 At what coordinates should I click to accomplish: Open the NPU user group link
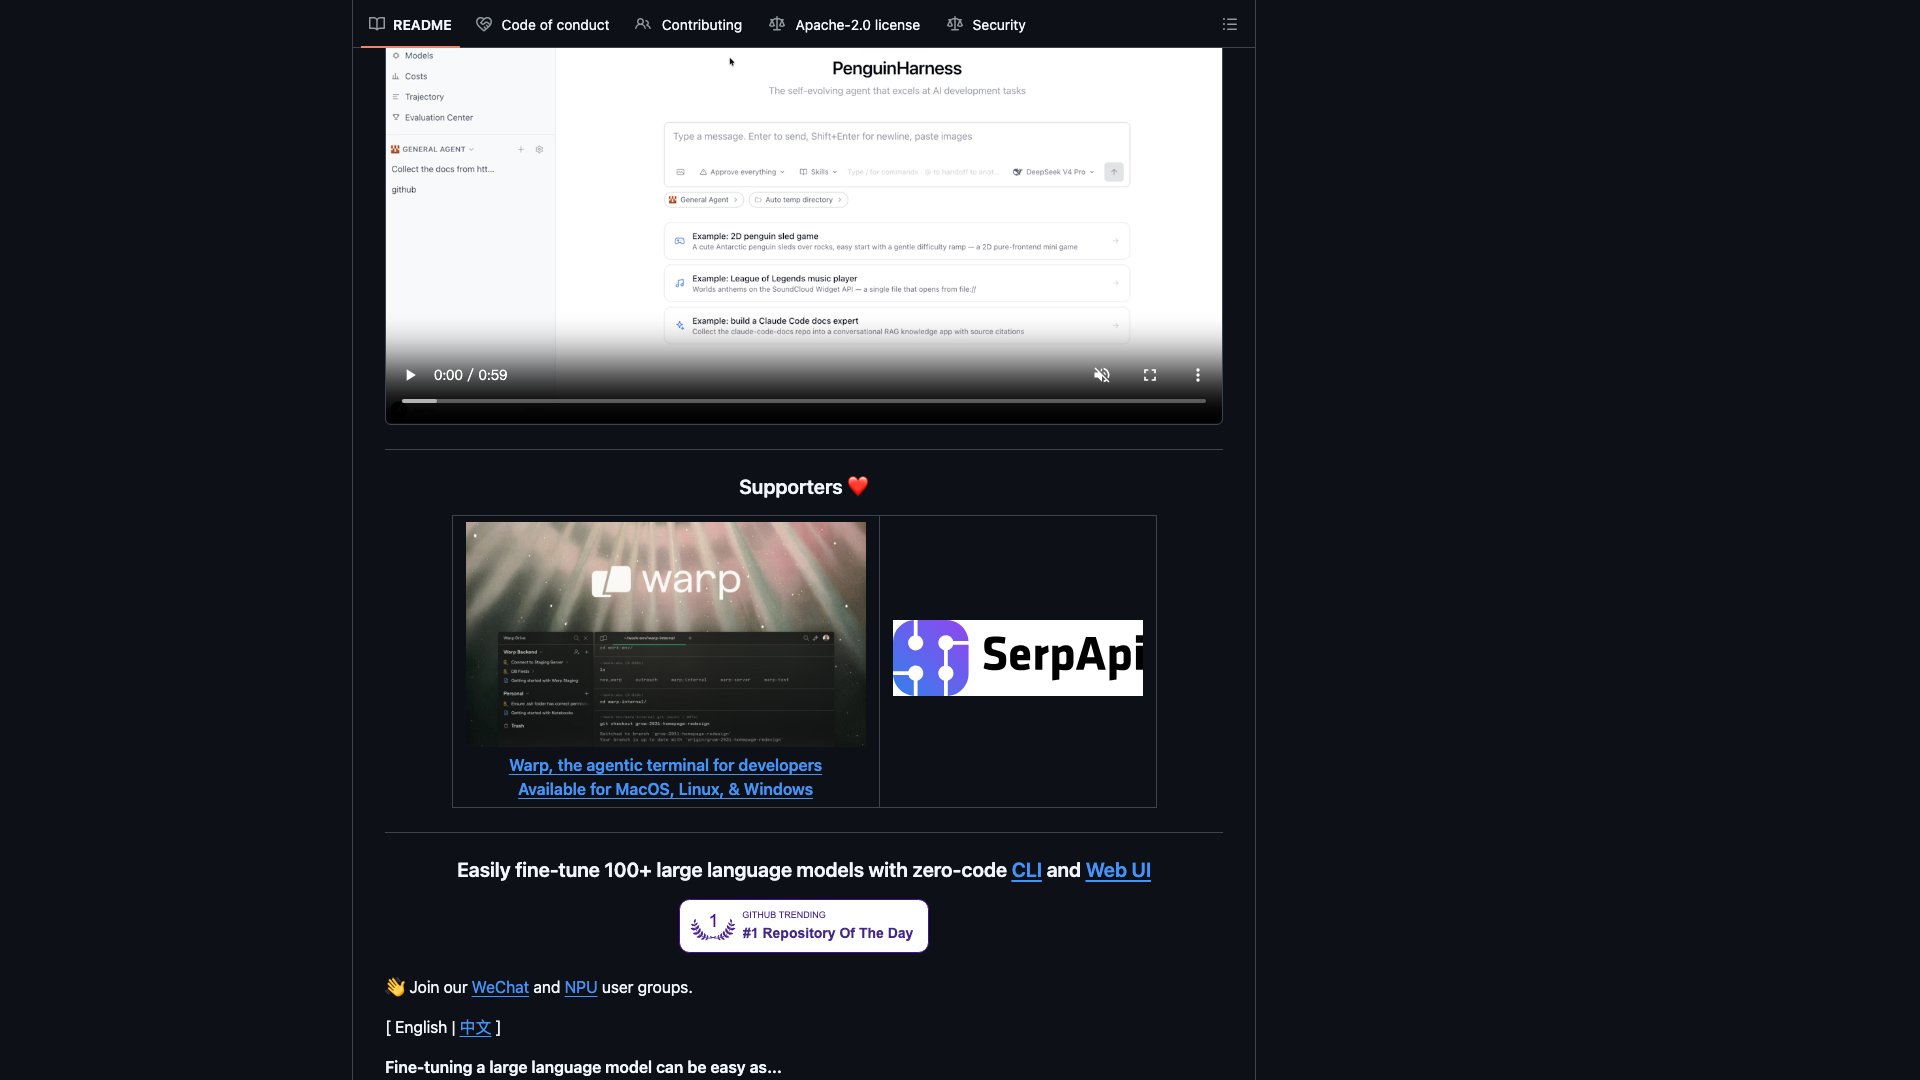pos(581,987)
